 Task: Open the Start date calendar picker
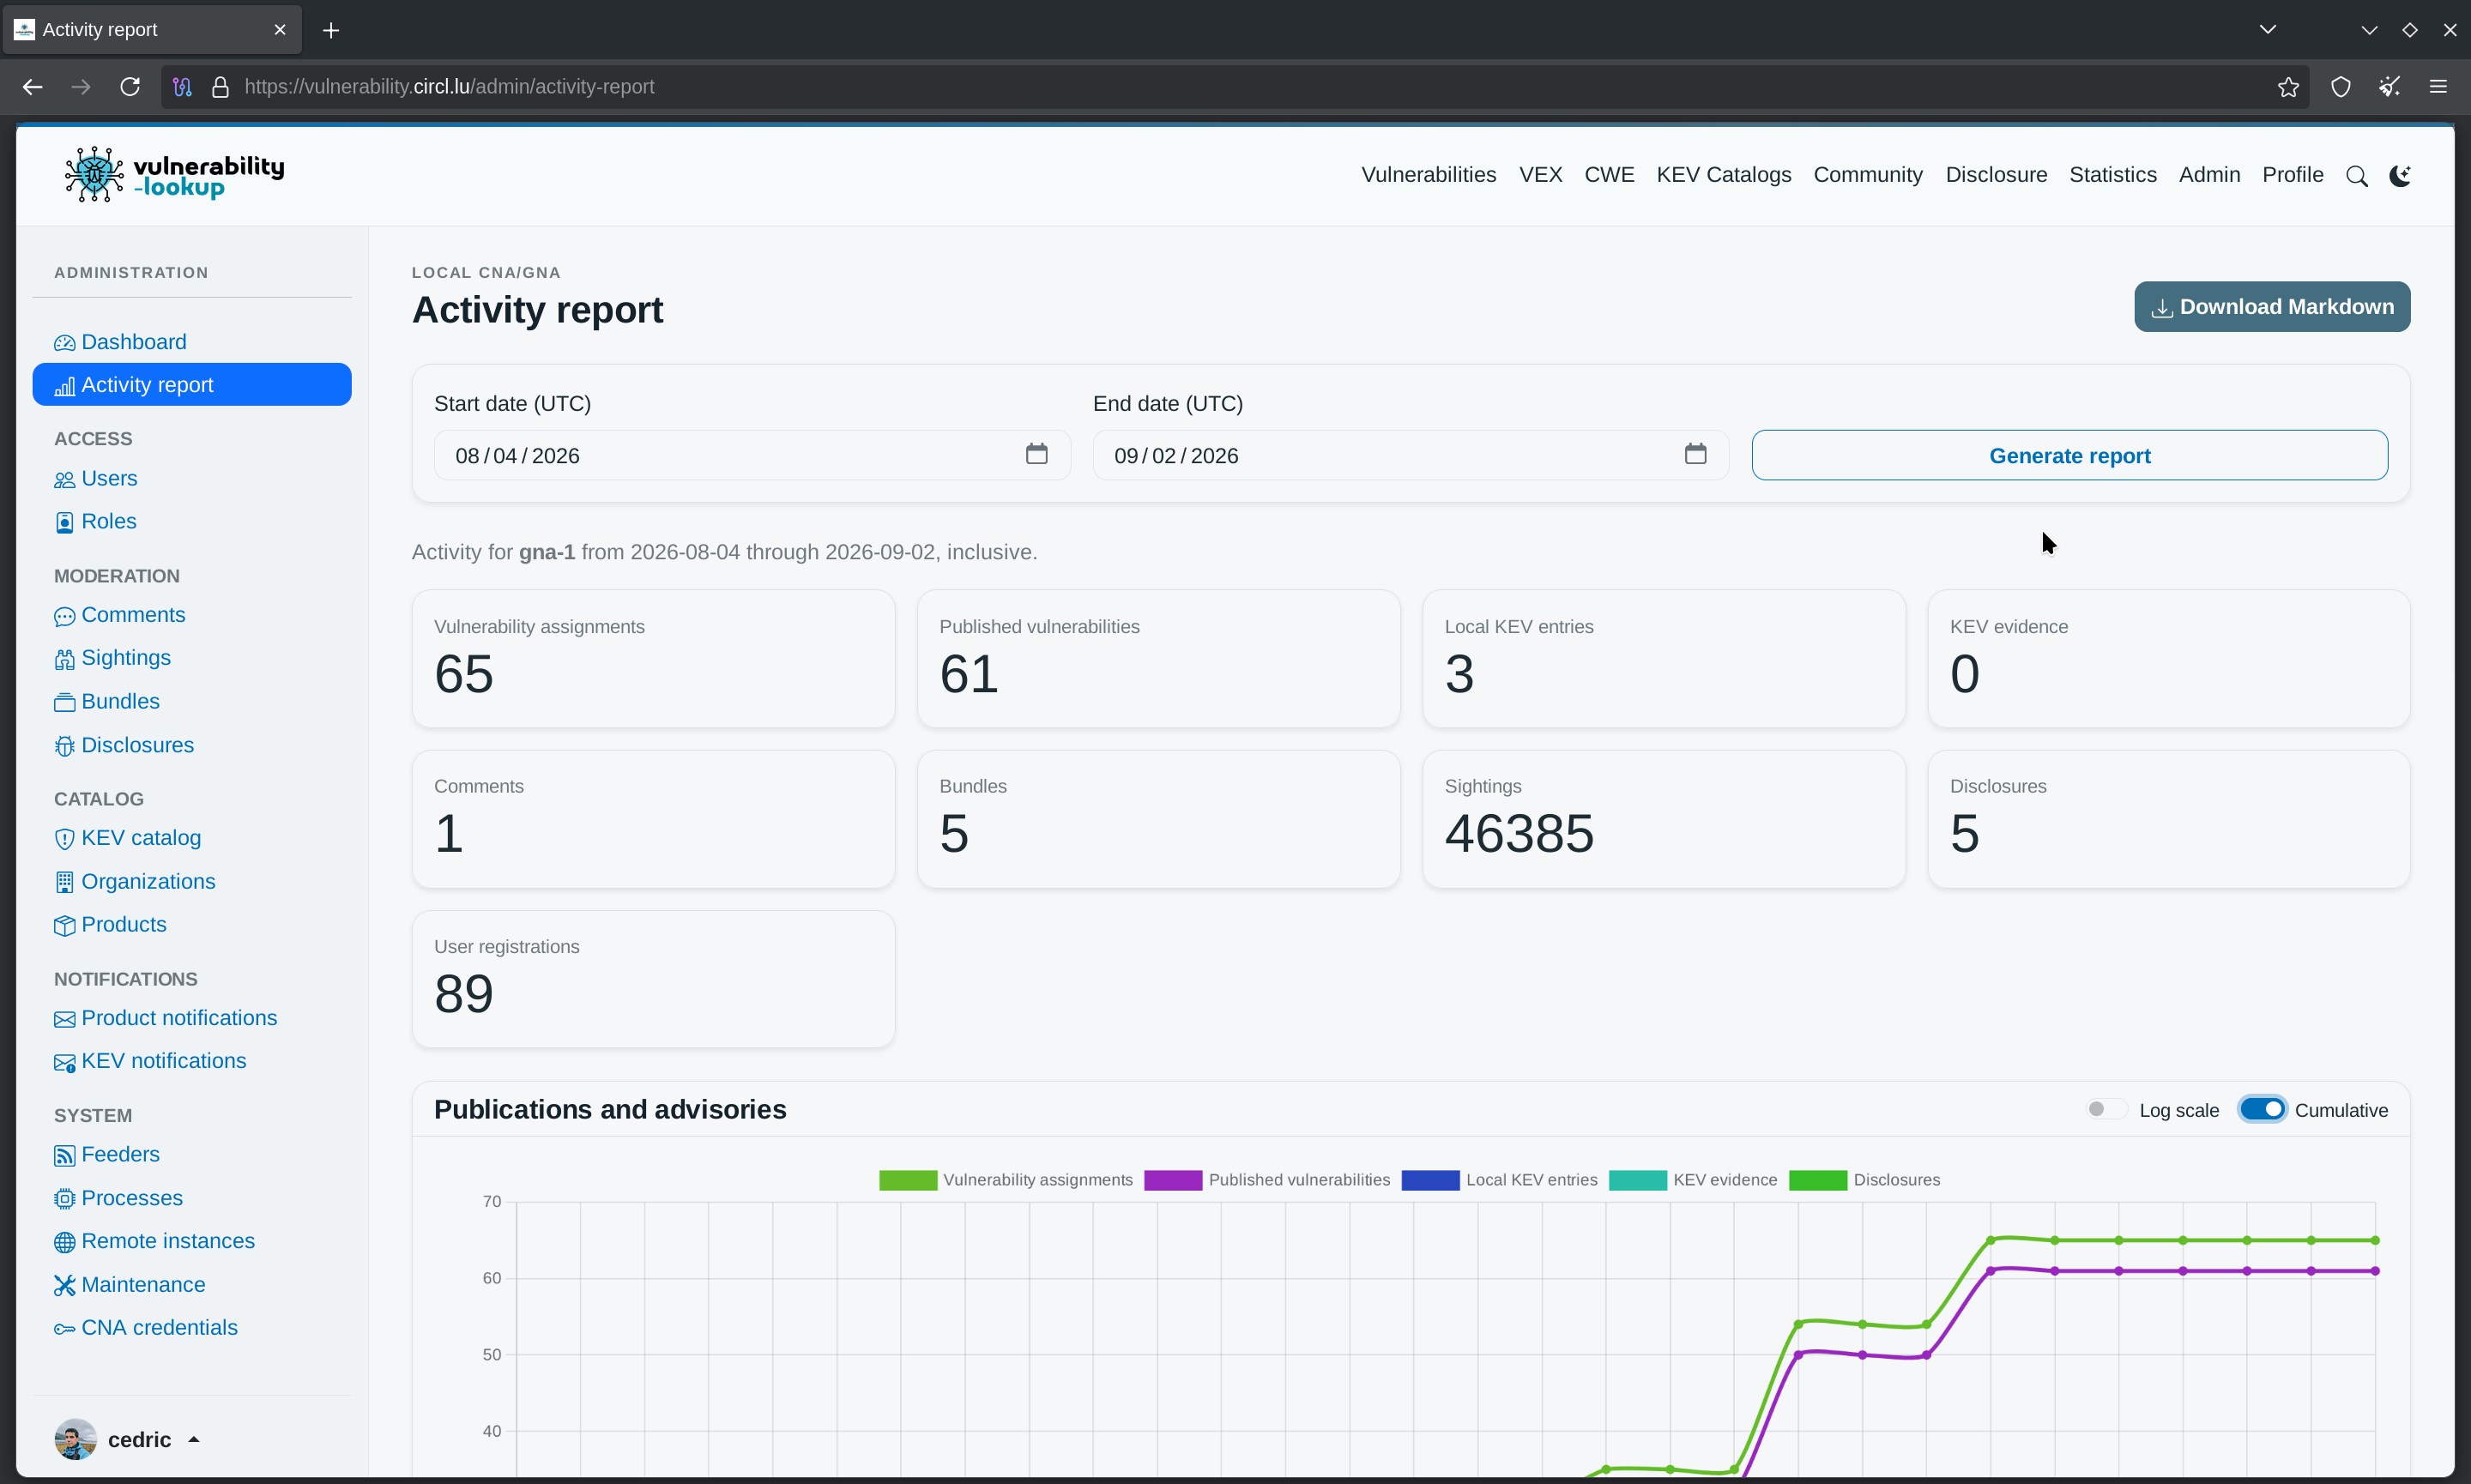pyautogui.click(x=1036, y=455)
